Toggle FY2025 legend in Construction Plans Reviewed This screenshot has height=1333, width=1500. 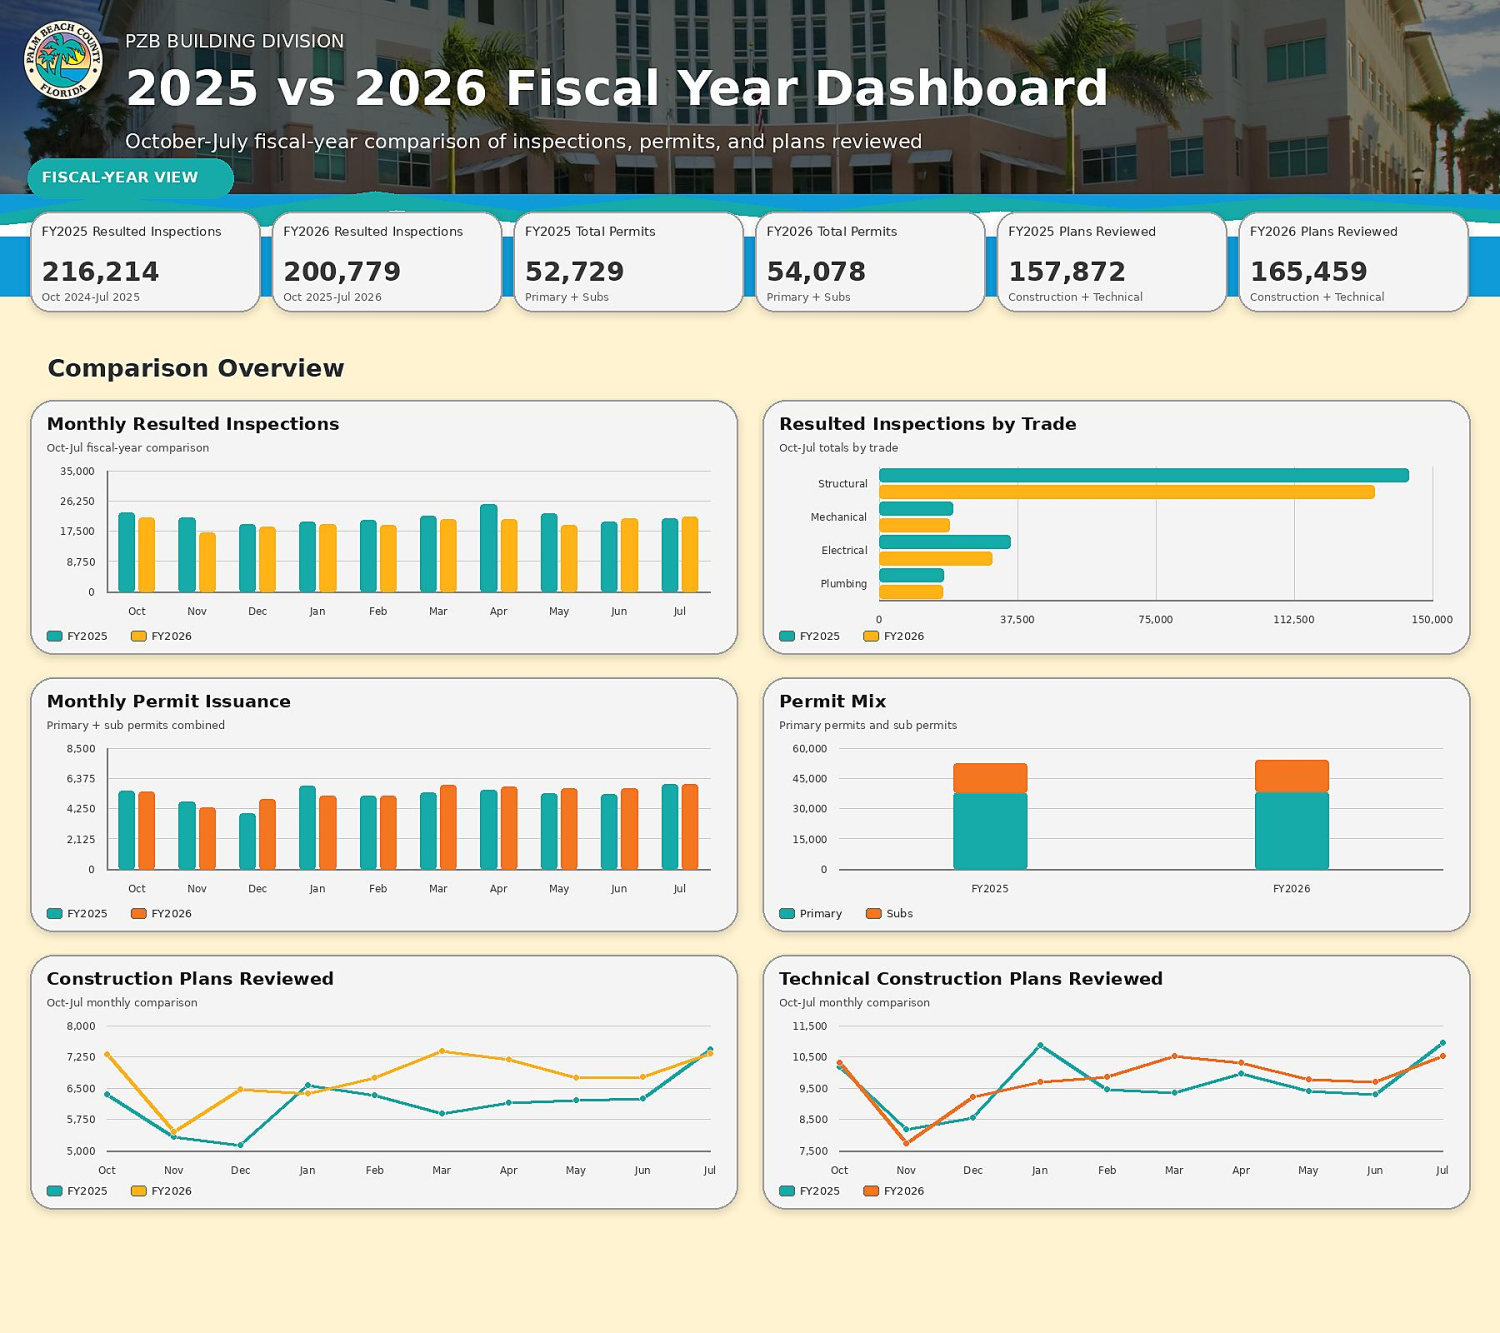[77, 1191]
